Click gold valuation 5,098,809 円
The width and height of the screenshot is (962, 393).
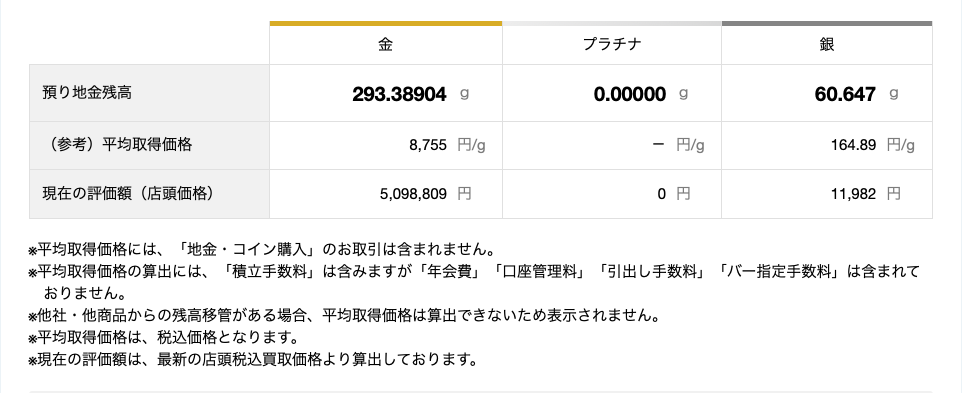pyautogui.click(x=426, y=194)
